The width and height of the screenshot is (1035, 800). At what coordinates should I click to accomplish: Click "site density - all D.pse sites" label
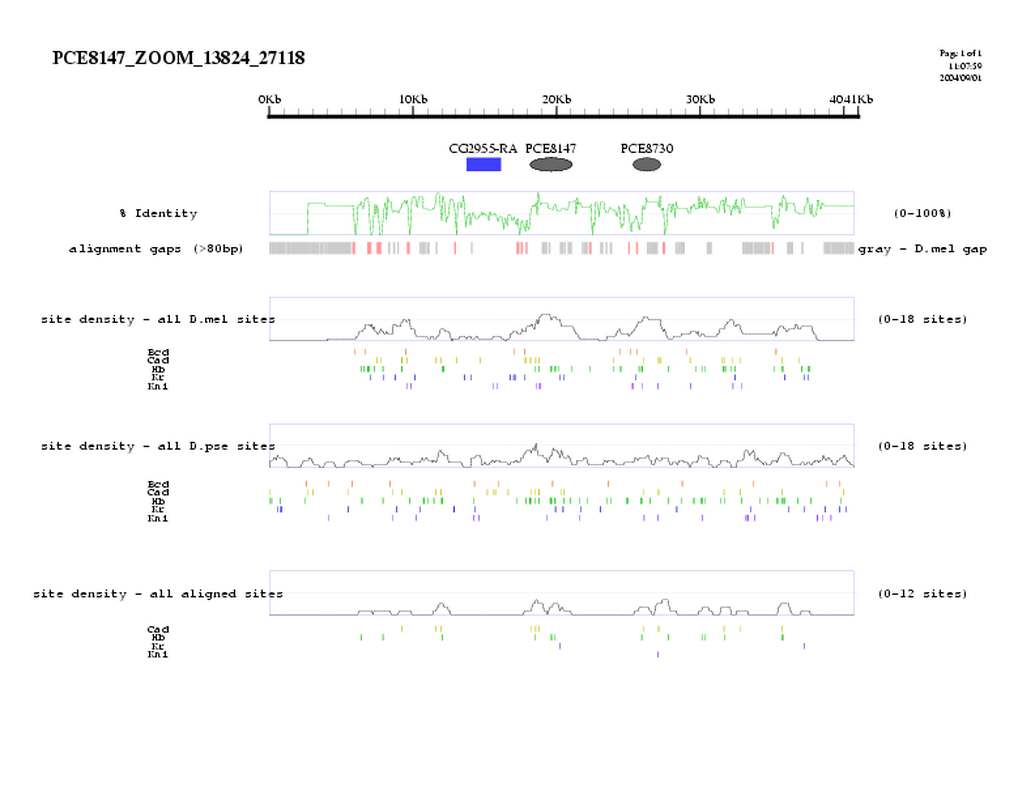(158, 446)
